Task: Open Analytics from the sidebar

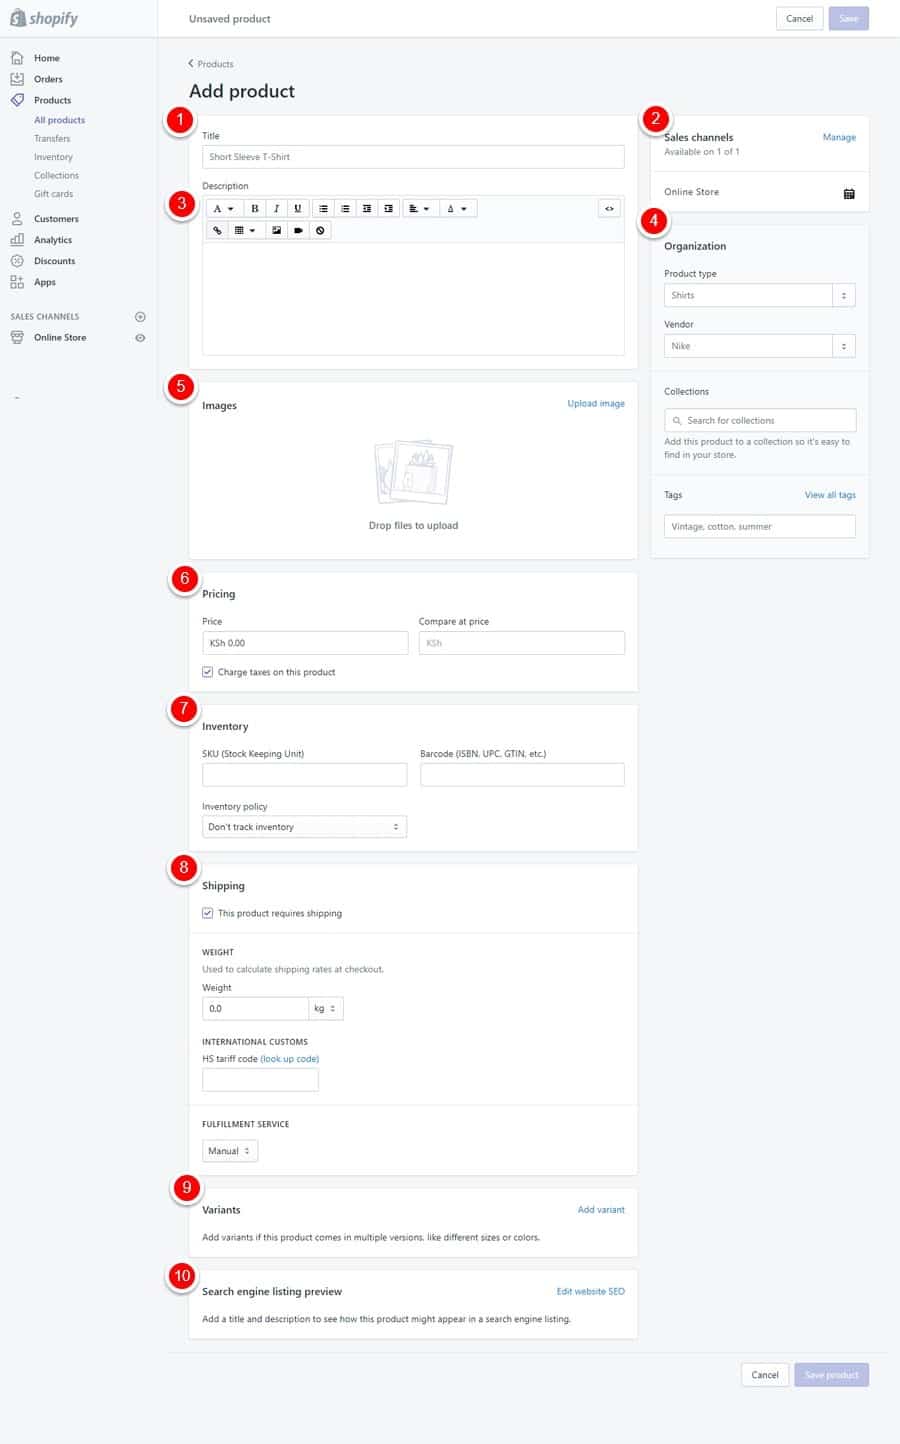Action: click(53, 239)
